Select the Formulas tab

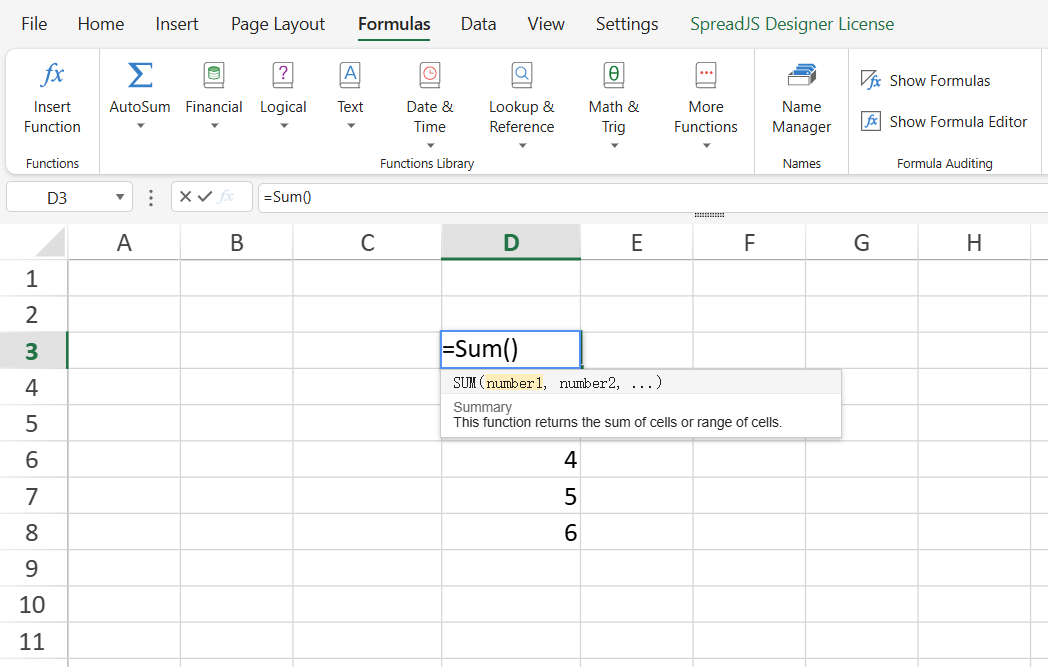coord(394,25)
